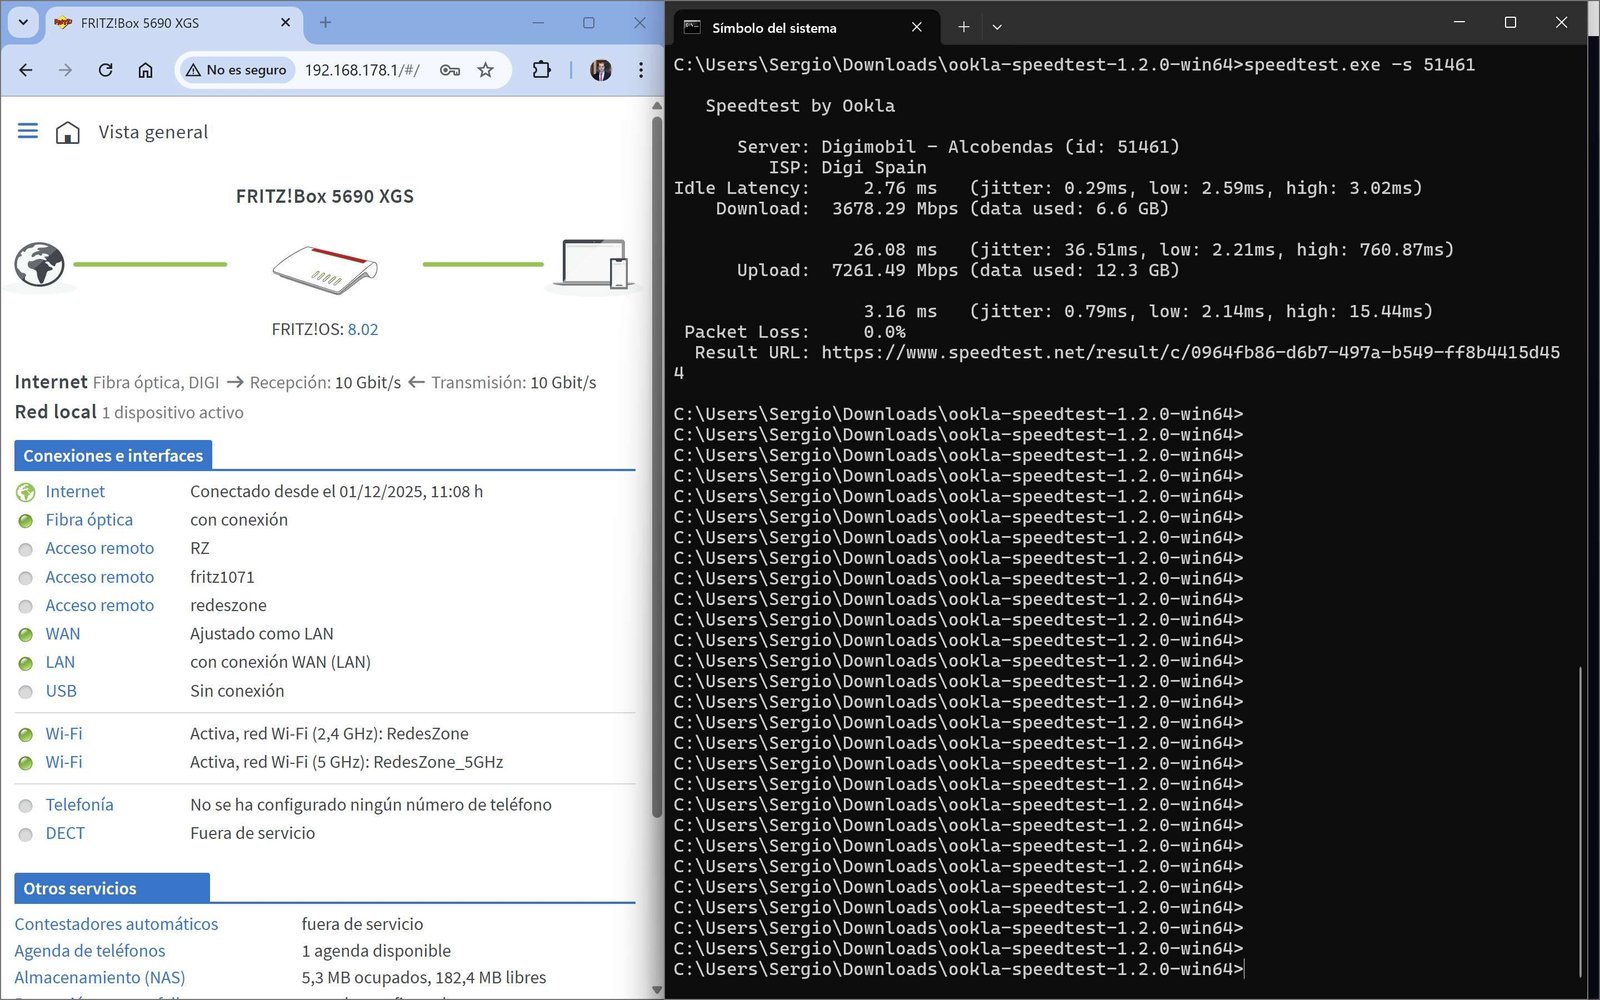
Task: Reload the page with the refresh icon
Action: (104, 70)
